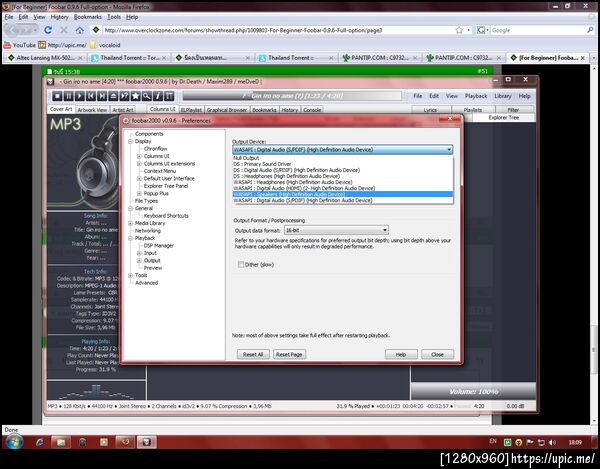Close the Preferences dialog with Close button

tap(437, 354)
